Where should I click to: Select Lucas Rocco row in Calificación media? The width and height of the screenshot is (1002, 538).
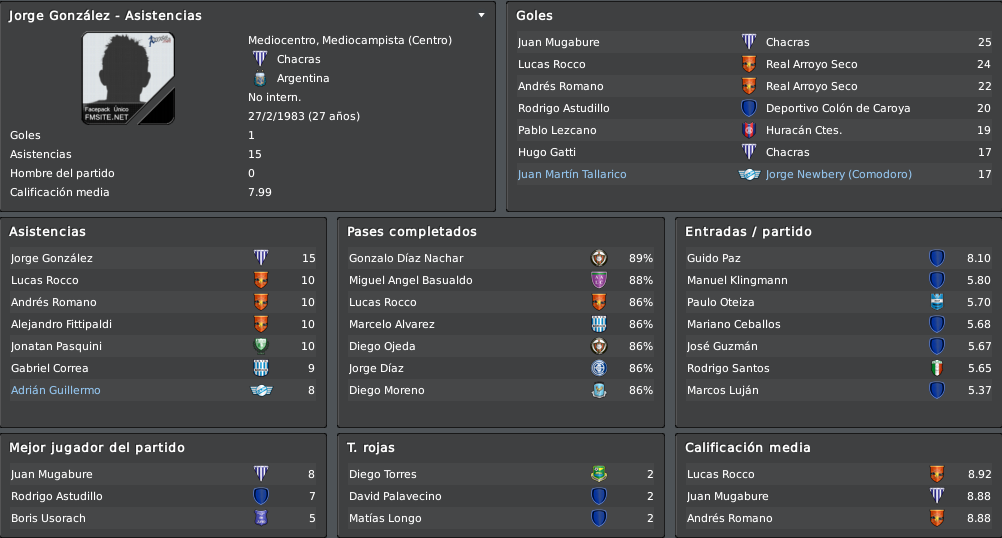[x=838, y=474]
